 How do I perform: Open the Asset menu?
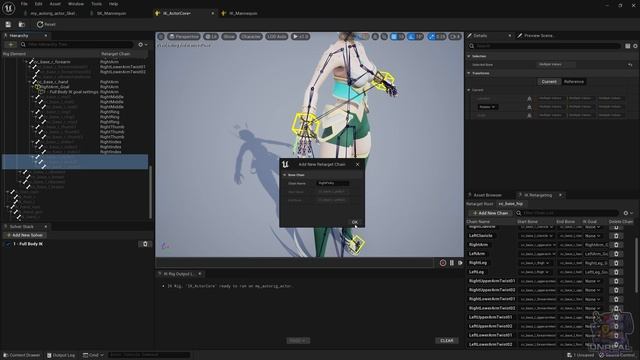[55, 4]
